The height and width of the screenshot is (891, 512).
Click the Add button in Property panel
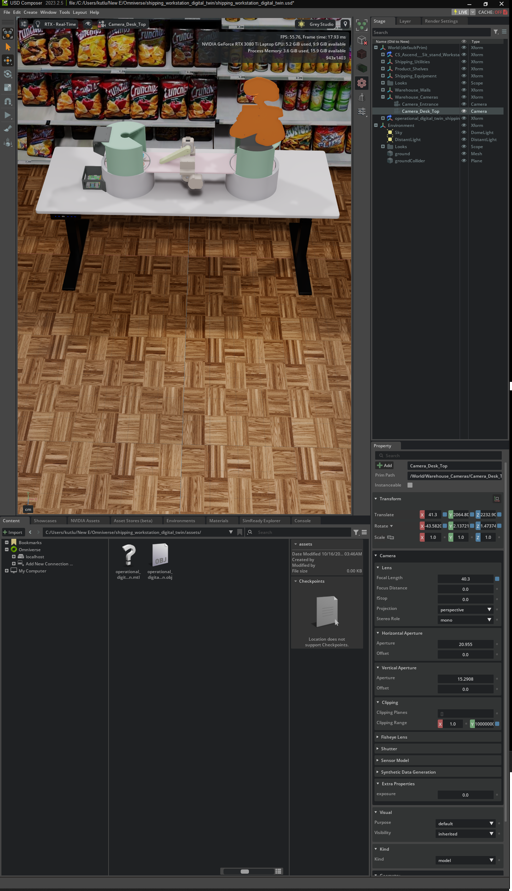385,465
